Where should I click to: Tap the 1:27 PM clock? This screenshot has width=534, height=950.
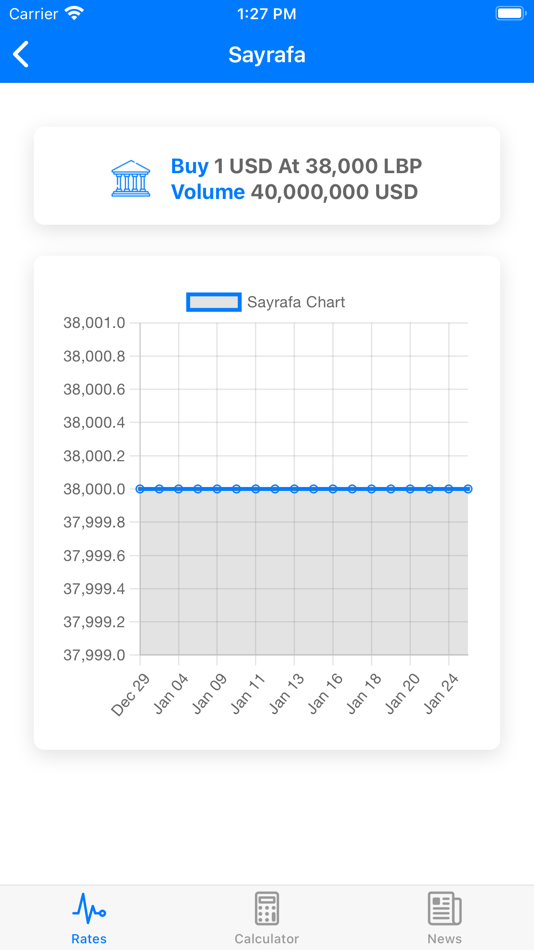(x=267, y=14)
